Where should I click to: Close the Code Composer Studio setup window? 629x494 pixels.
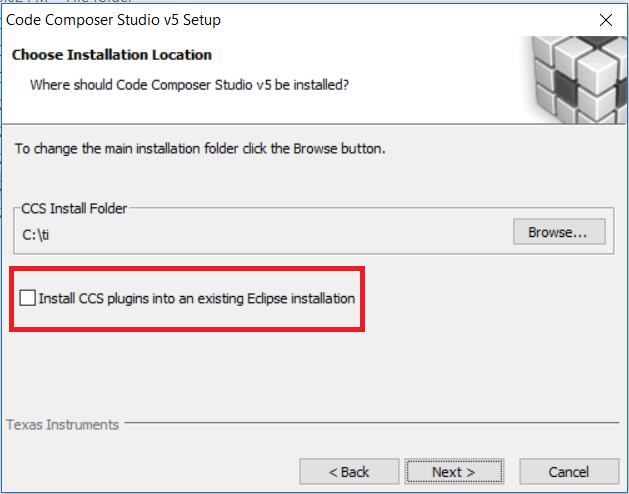pyautogui.click(x=605, y=19)
